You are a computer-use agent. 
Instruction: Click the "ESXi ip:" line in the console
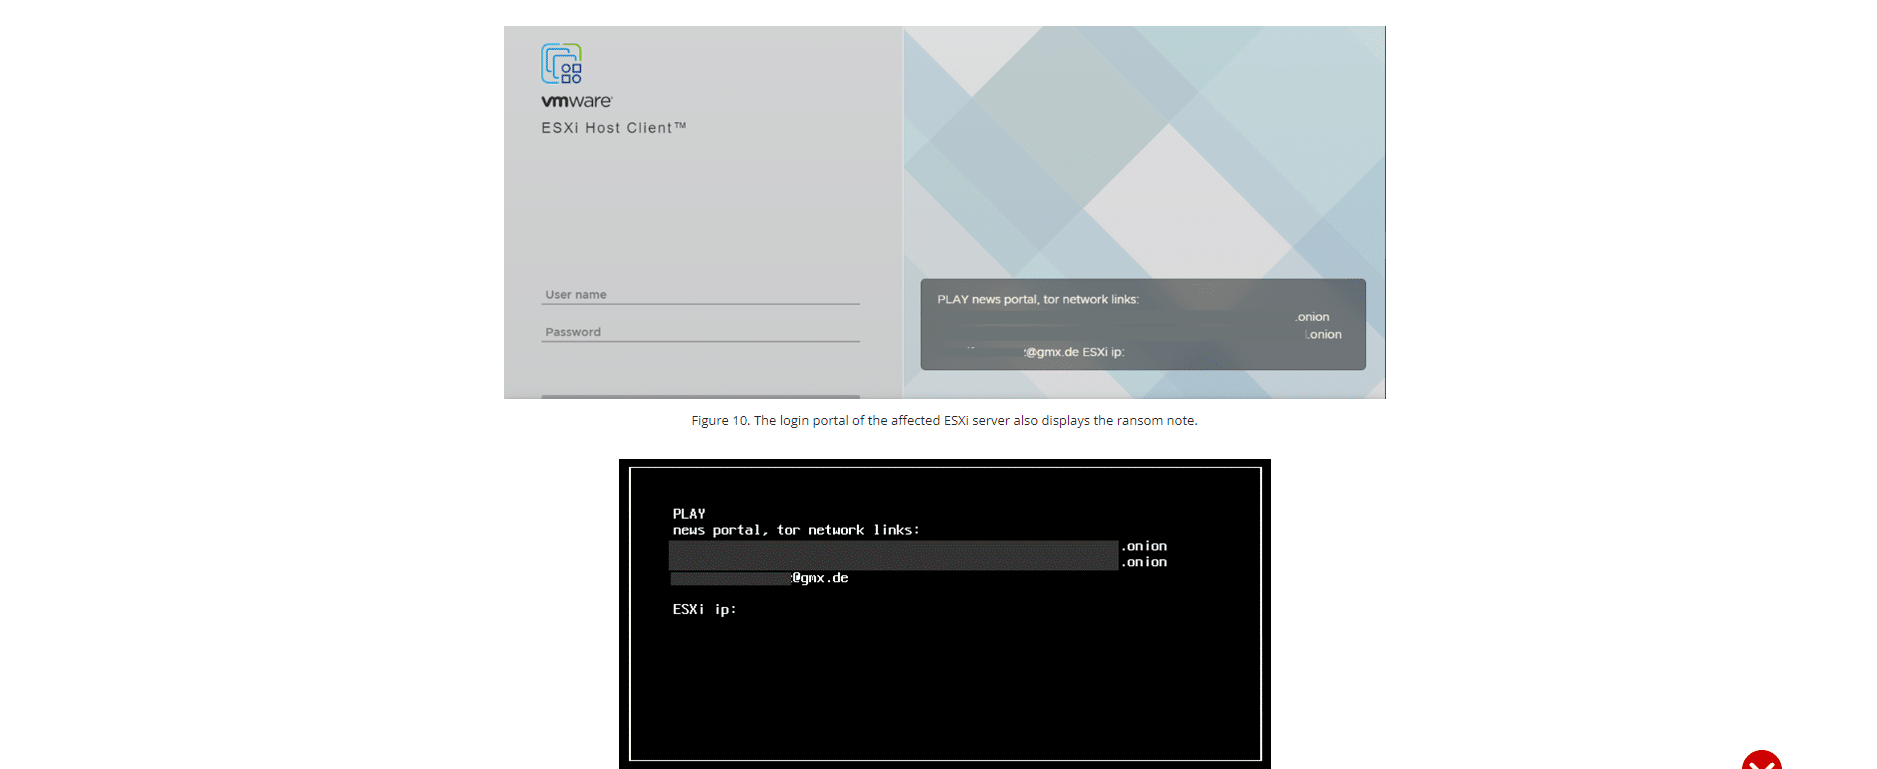(704, 609)
